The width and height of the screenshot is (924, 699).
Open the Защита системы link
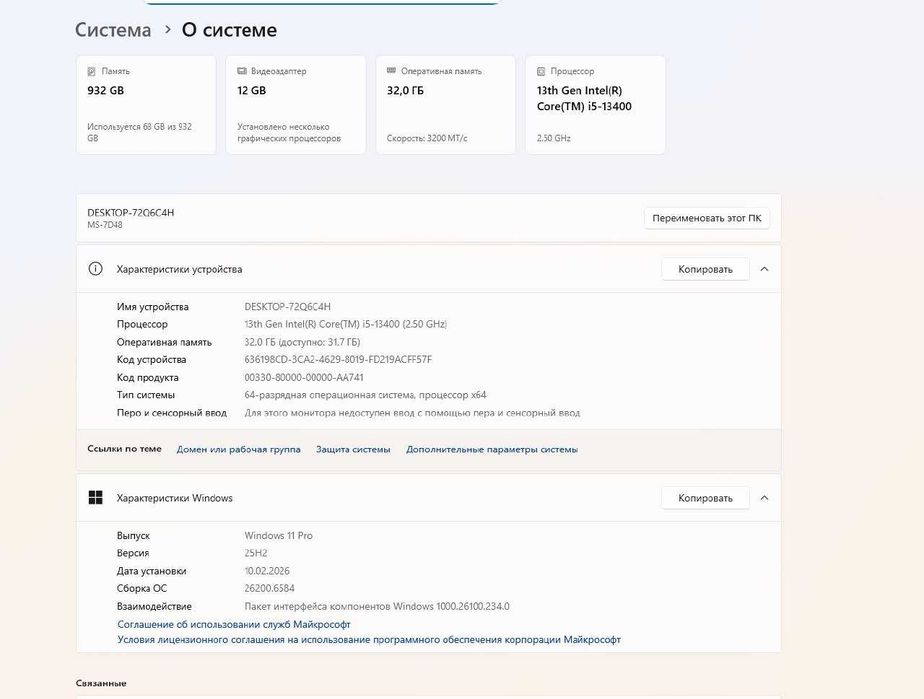[x=353, y=450]
